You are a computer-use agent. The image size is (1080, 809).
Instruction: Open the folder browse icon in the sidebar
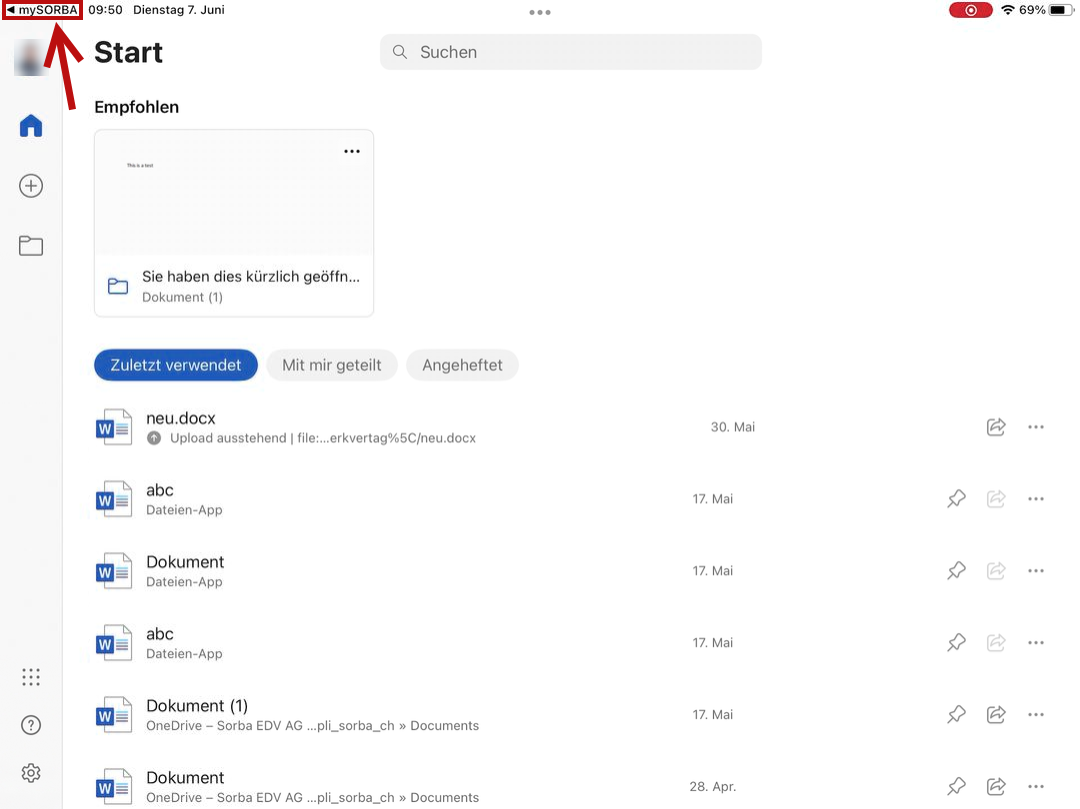pos(31,245)
